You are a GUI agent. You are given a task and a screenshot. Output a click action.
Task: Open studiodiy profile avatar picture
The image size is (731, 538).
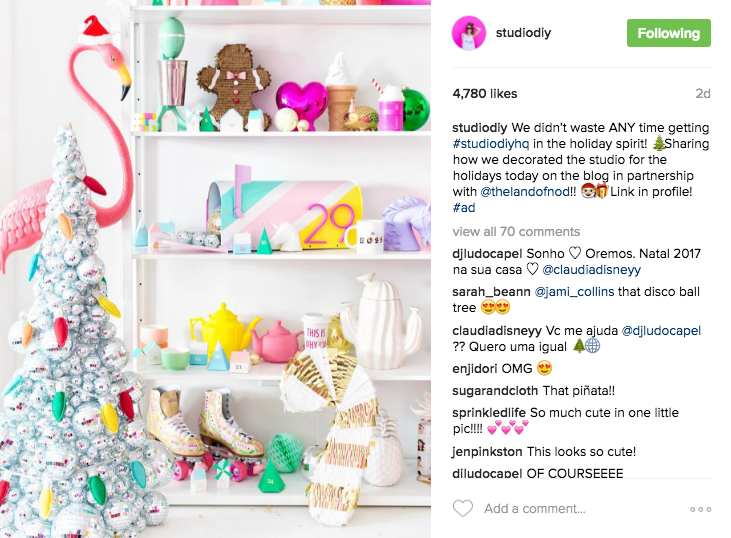469,33
